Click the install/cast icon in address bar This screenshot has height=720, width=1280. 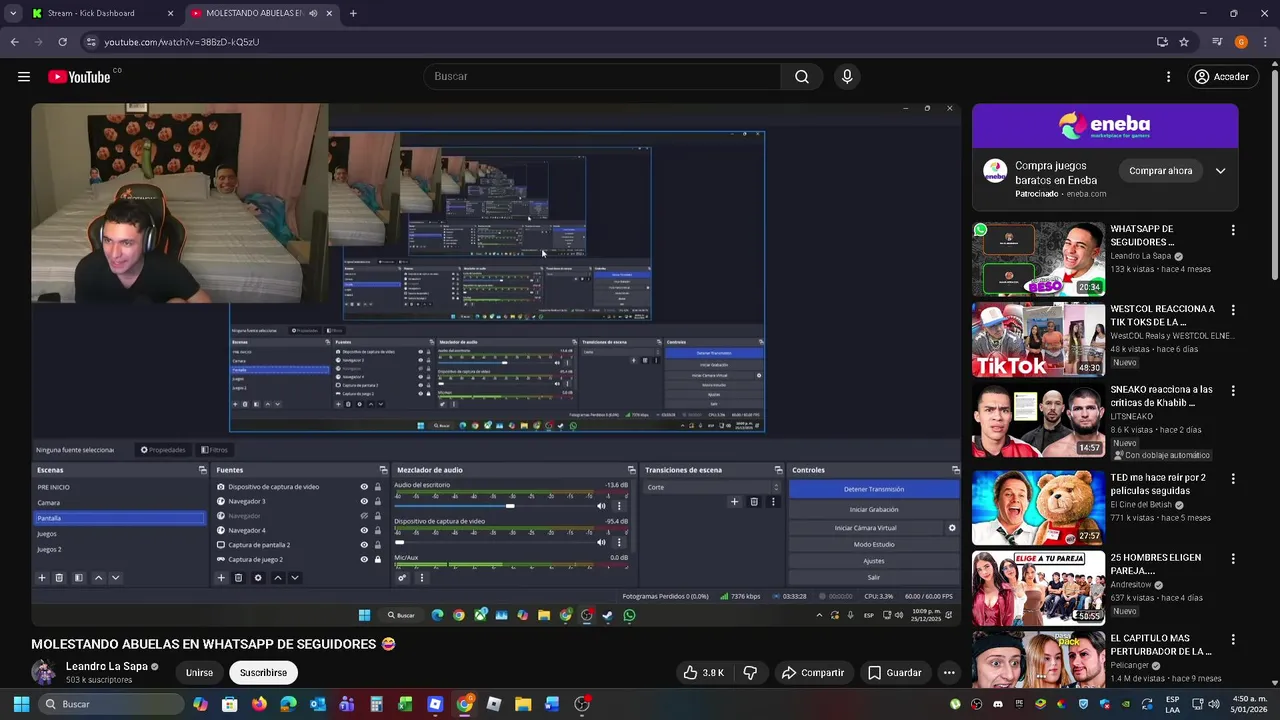tap(1162, 42)
